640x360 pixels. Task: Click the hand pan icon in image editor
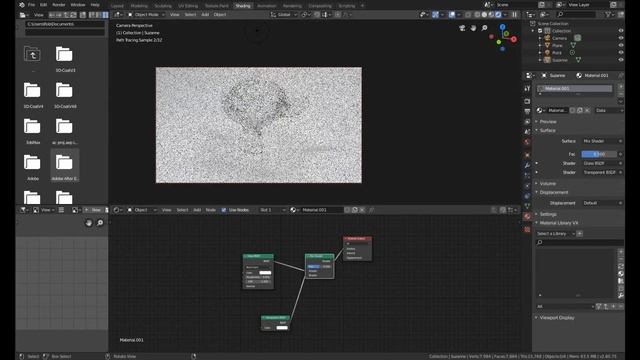click(x=89, y=223)
